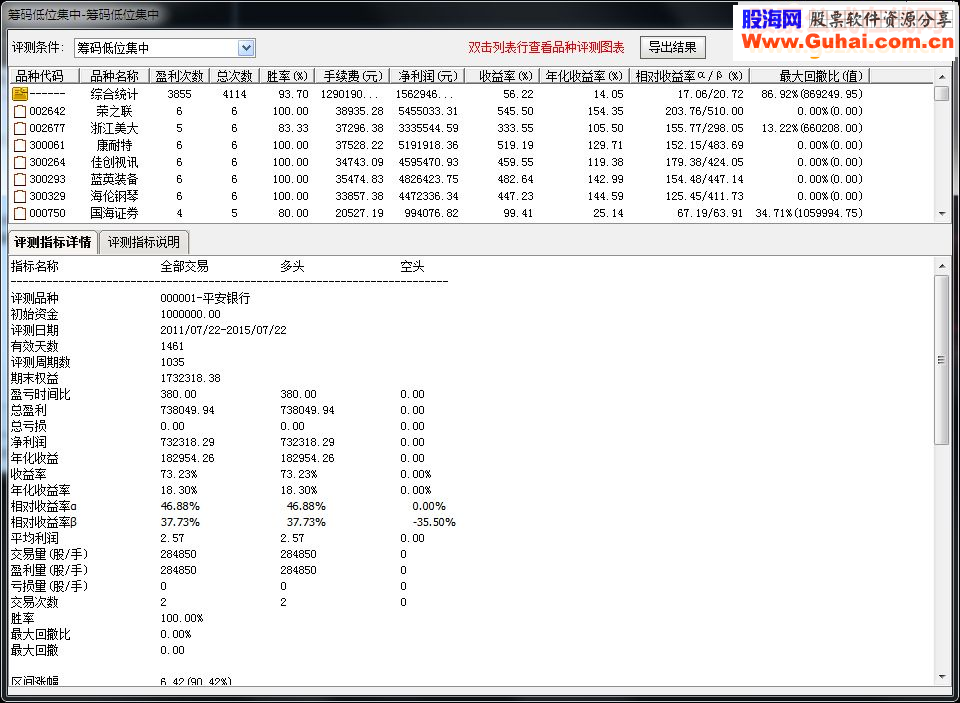Select the 蓝英装备 row name
Image resolution: width=960 pixels, height=703 pixels.
tap(114, 179)
